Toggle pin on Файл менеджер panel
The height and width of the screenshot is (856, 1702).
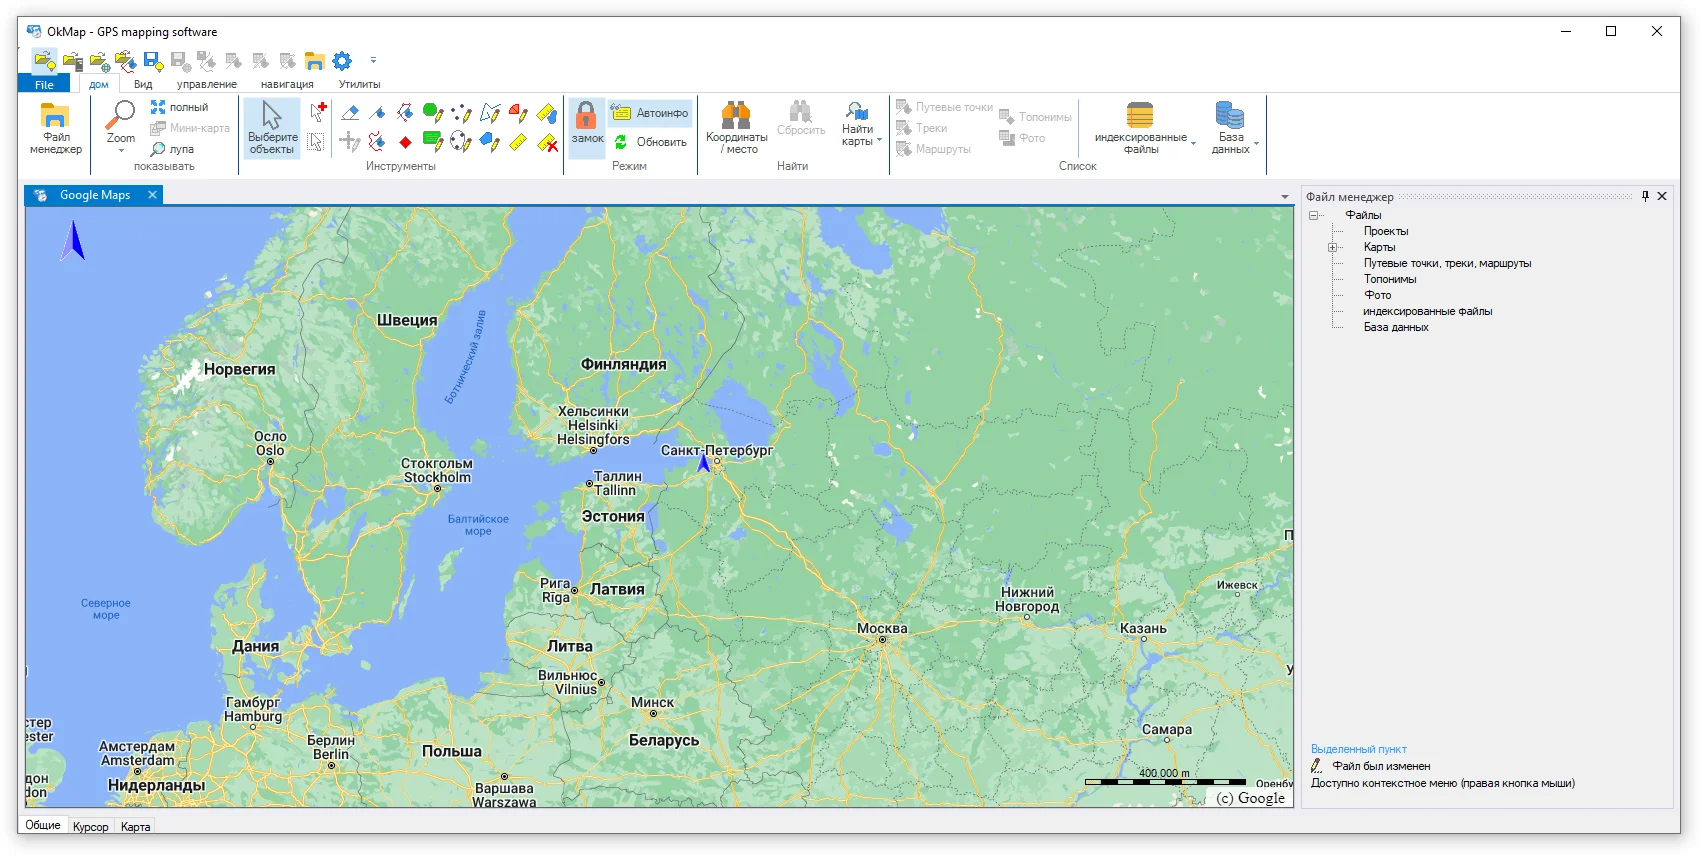tap(1645, 196)
